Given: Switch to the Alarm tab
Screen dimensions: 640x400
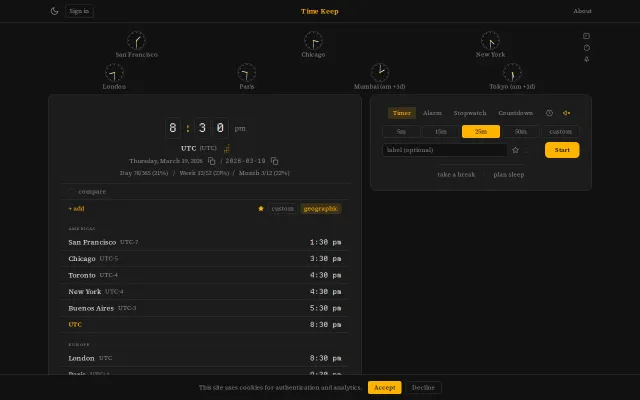Looking at the screenshot, I should (x=432, y=113).
